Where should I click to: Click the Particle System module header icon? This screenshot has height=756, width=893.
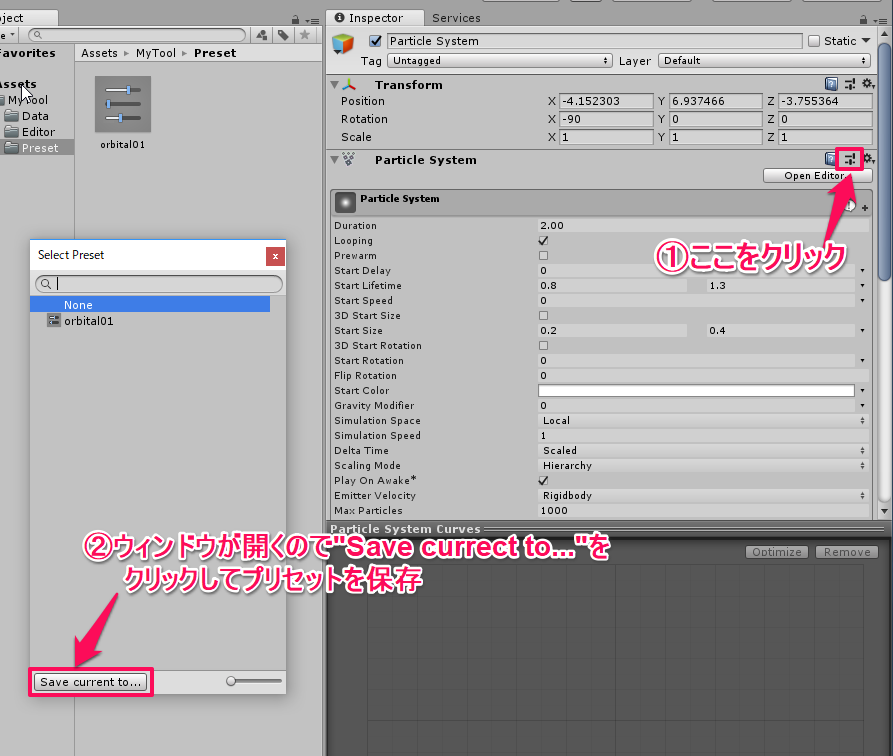(345, 202)
